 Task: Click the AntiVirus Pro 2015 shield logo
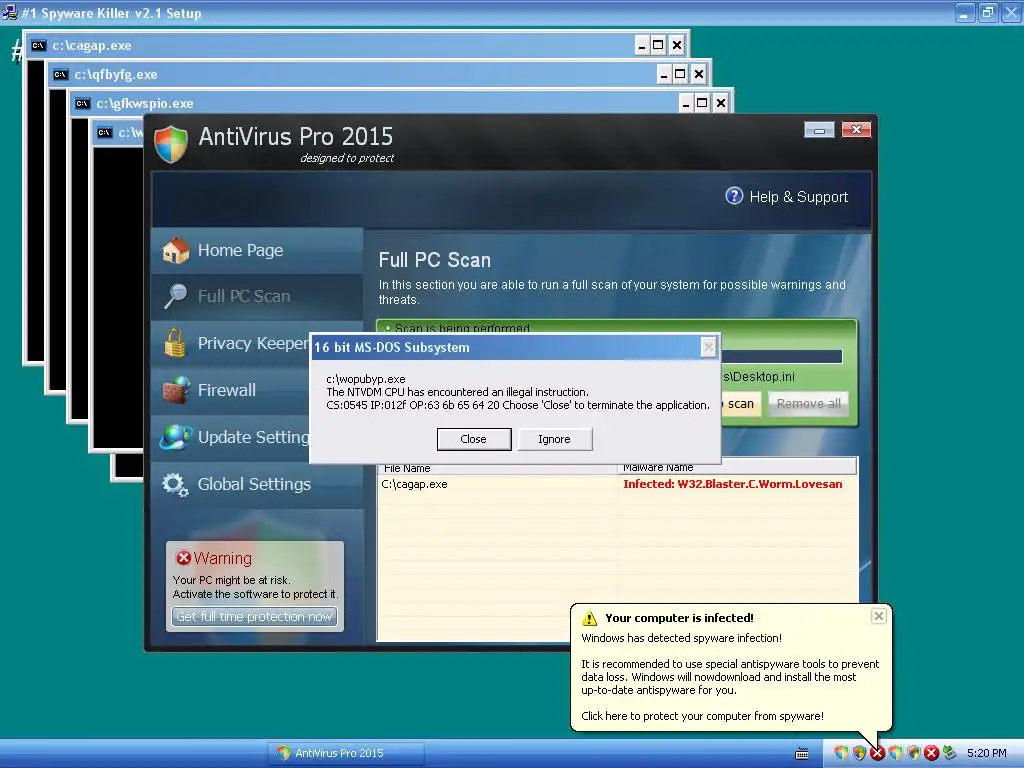(171, 144)
